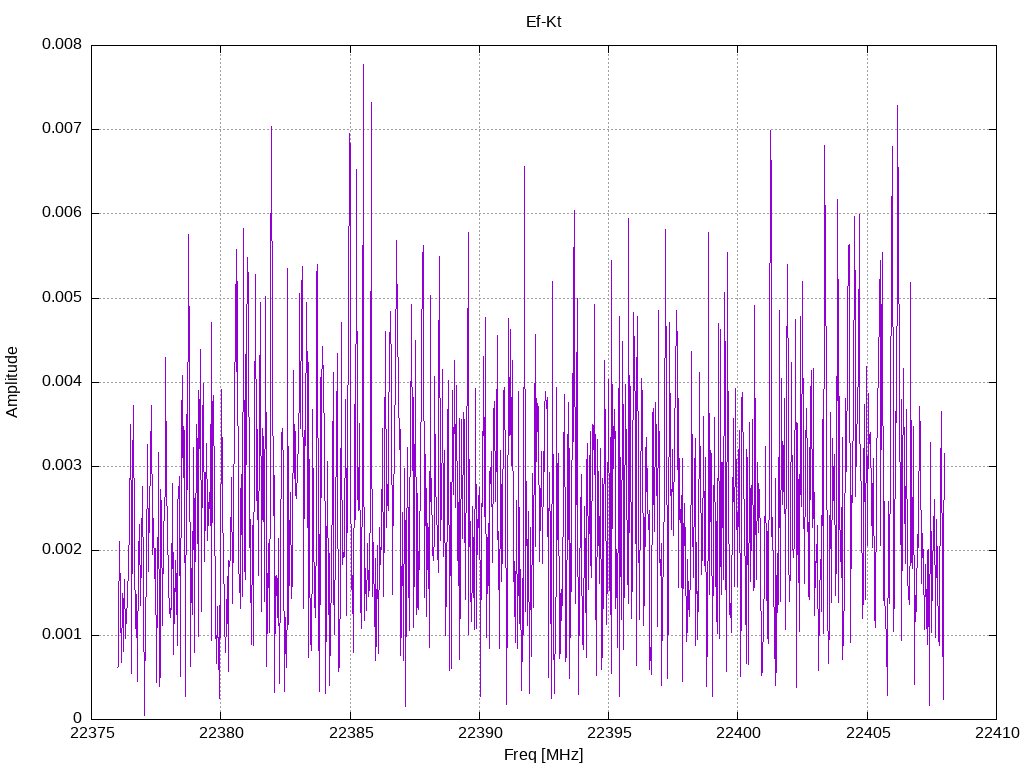Click the plot title 'Ef-Kt'
This screenshot has height=768, width=1024.
[x=543, y=22]
